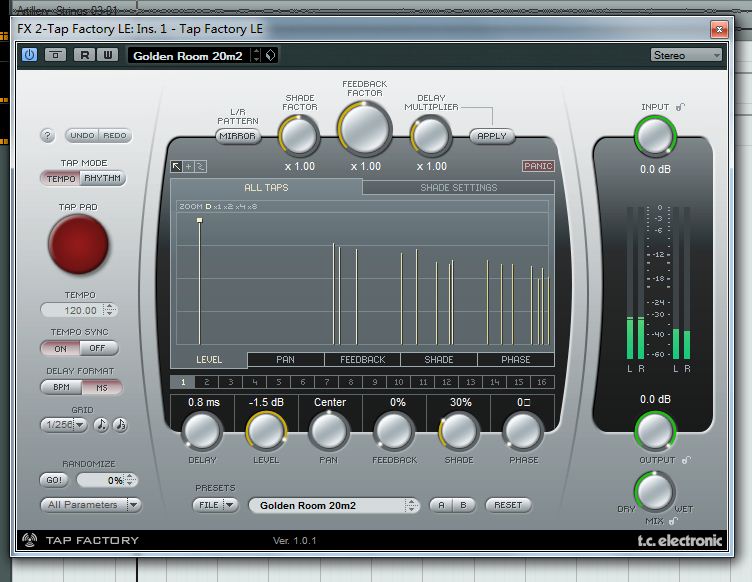
Task: Click the INPUT link lock icon
Action: click(x=680, y=107)
